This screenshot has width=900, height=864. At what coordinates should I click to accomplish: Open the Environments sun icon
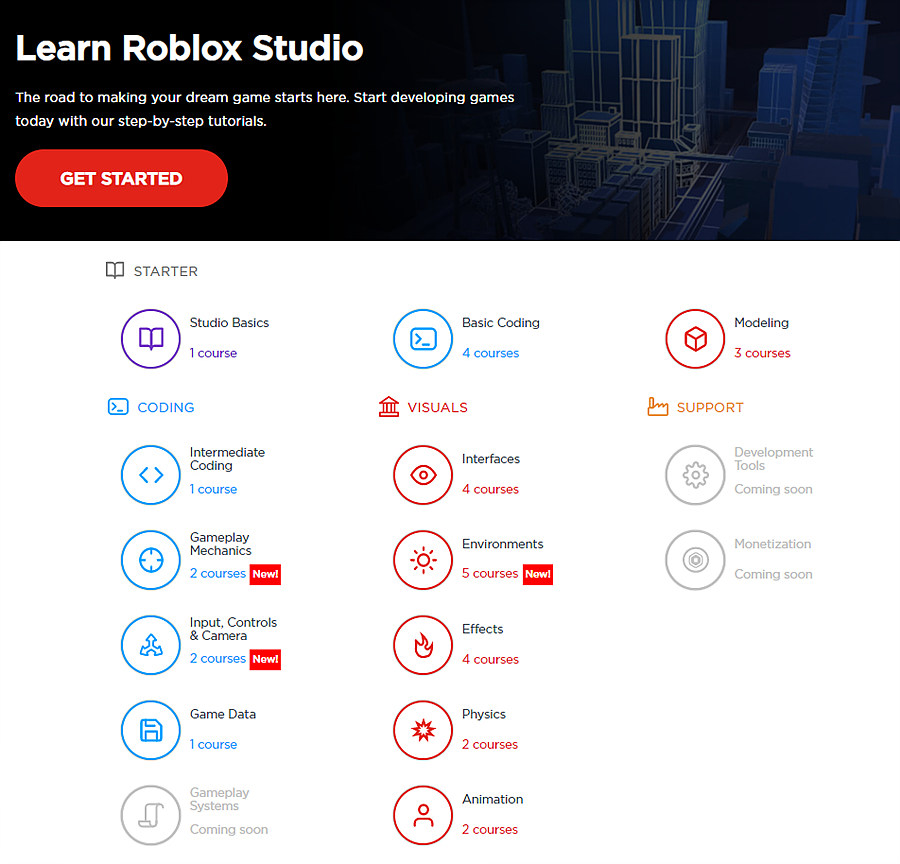[x=423, y=560]
